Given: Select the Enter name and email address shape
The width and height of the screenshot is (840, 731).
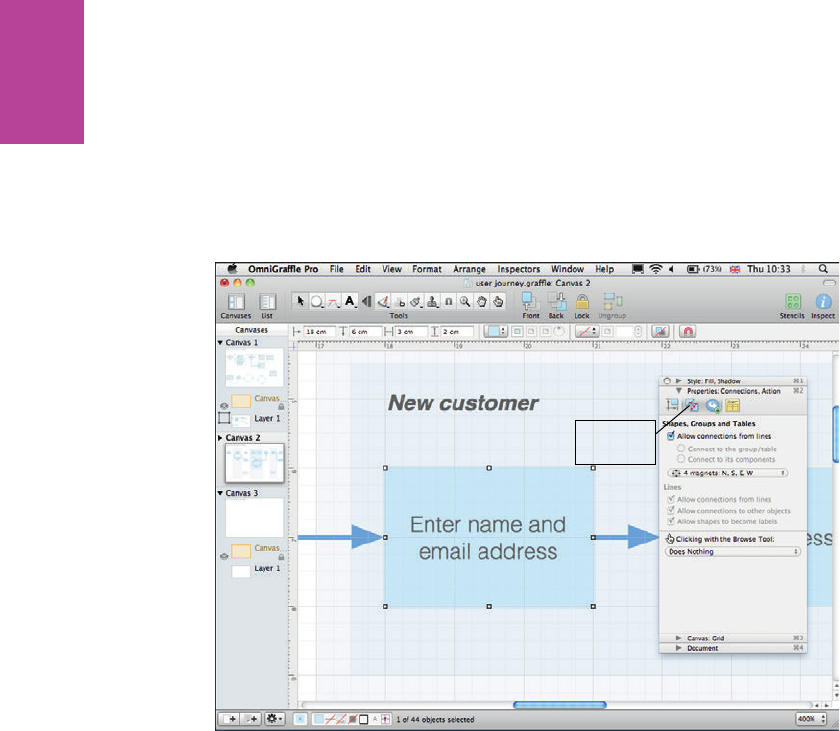Looking at the screenshot, I should (x=489, y=537).
